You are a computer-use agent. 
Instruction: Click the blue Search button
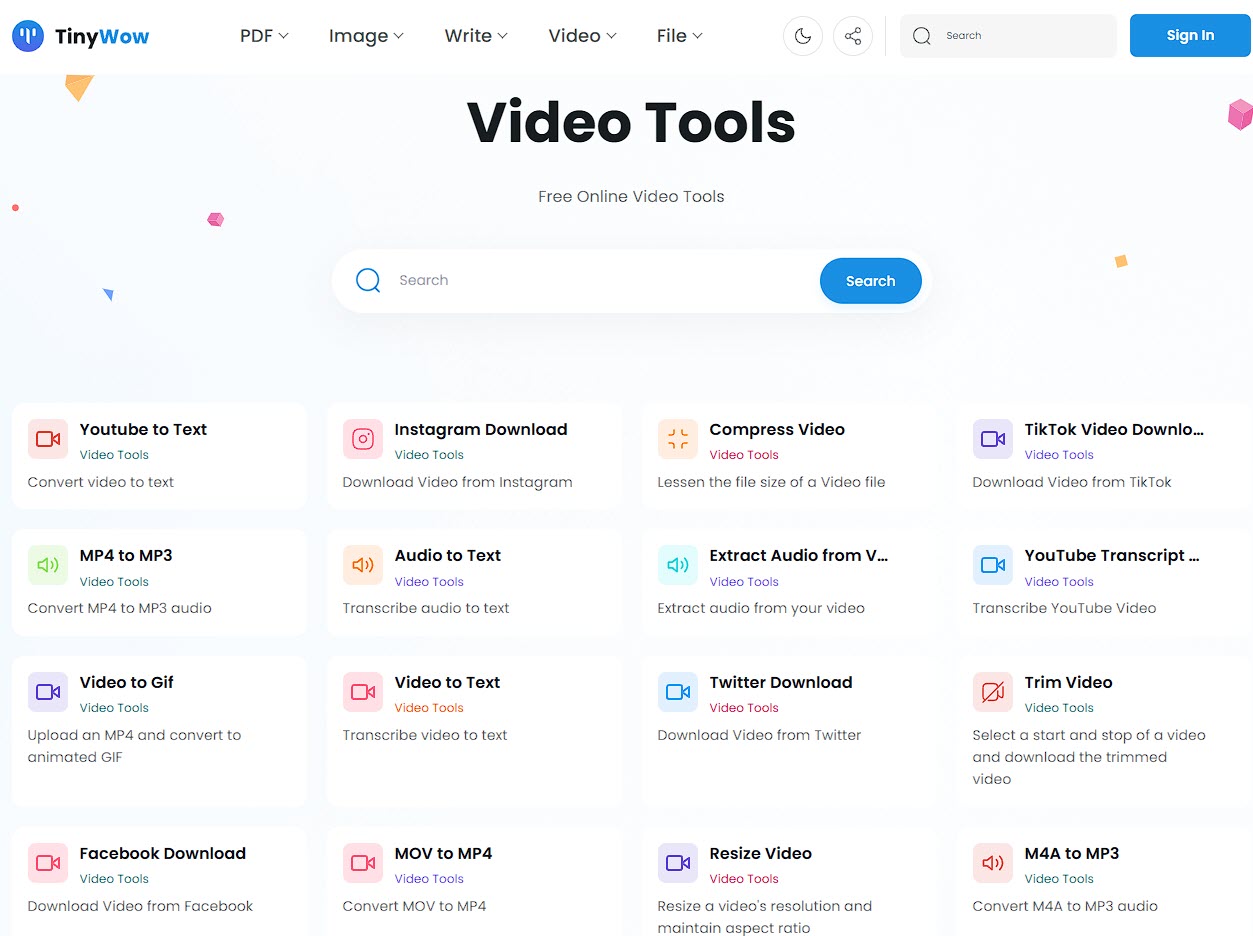coord(870,281)
